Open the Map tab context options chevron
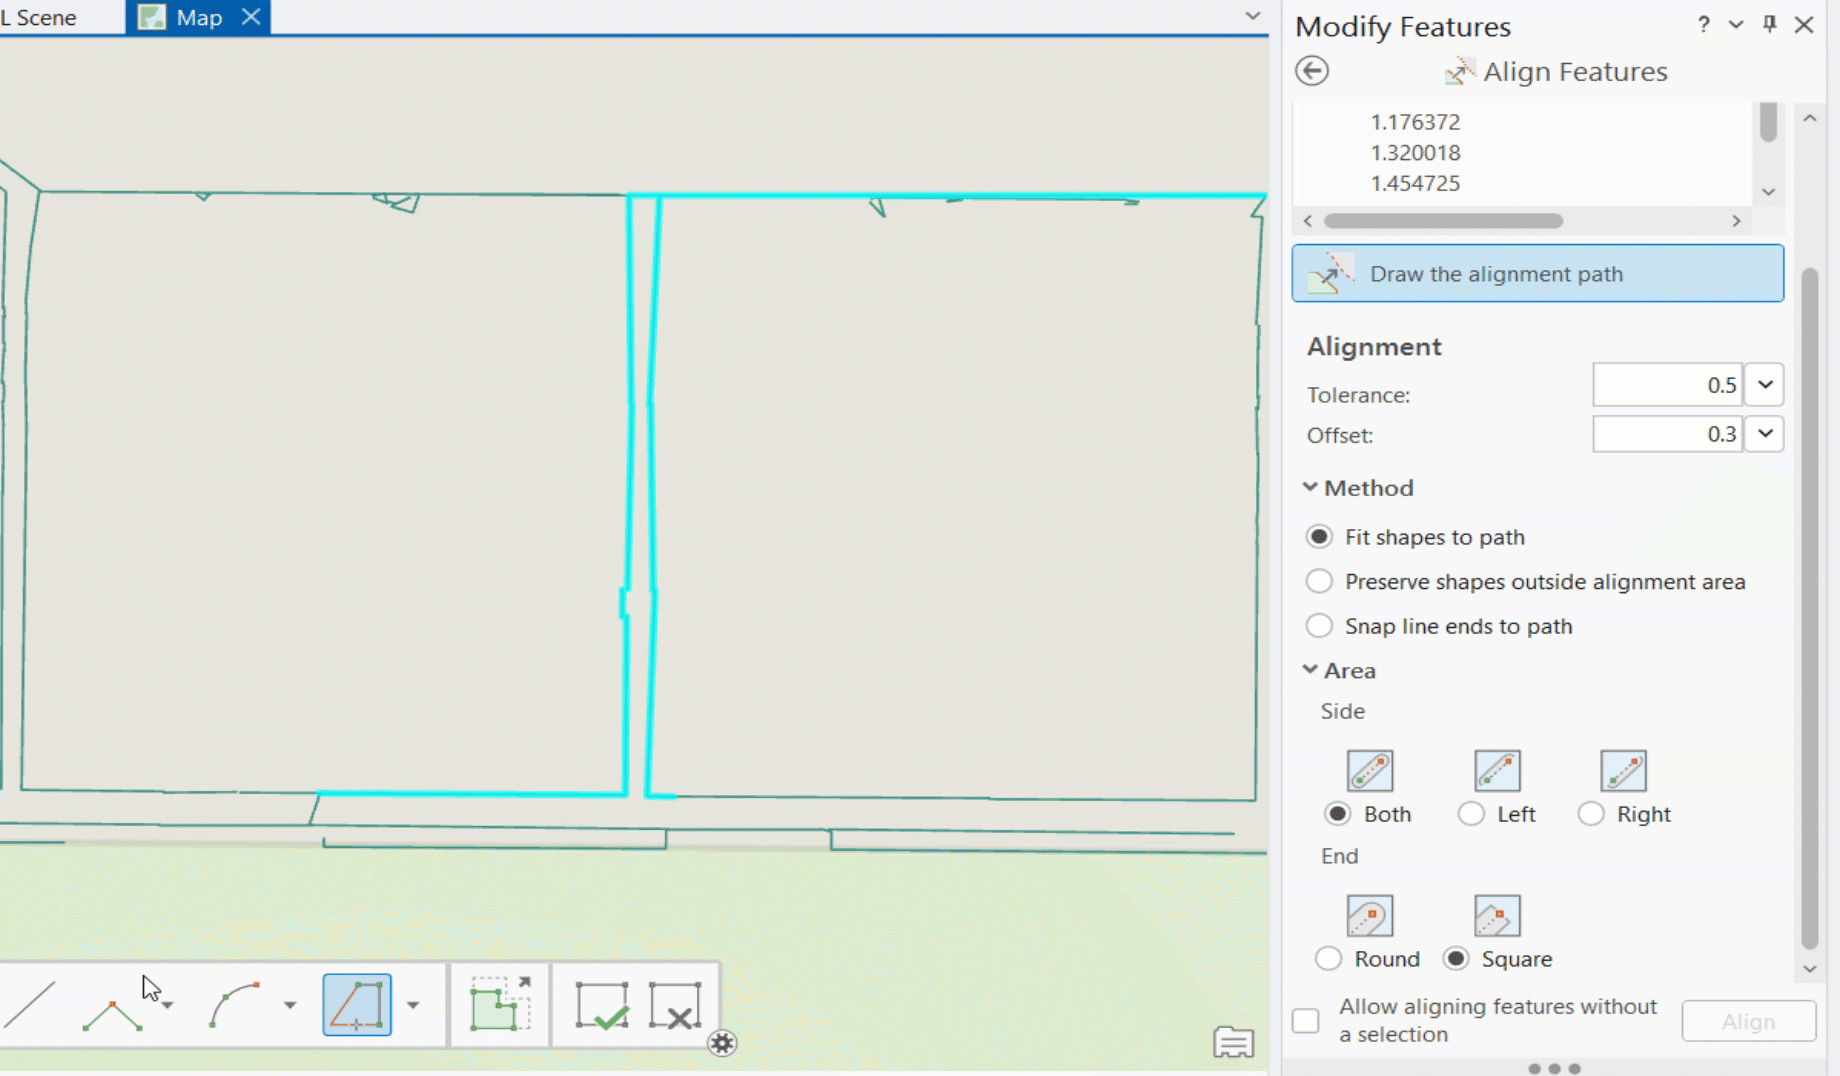Viewport: 1840px width, 1076px height. [1253, 16]
